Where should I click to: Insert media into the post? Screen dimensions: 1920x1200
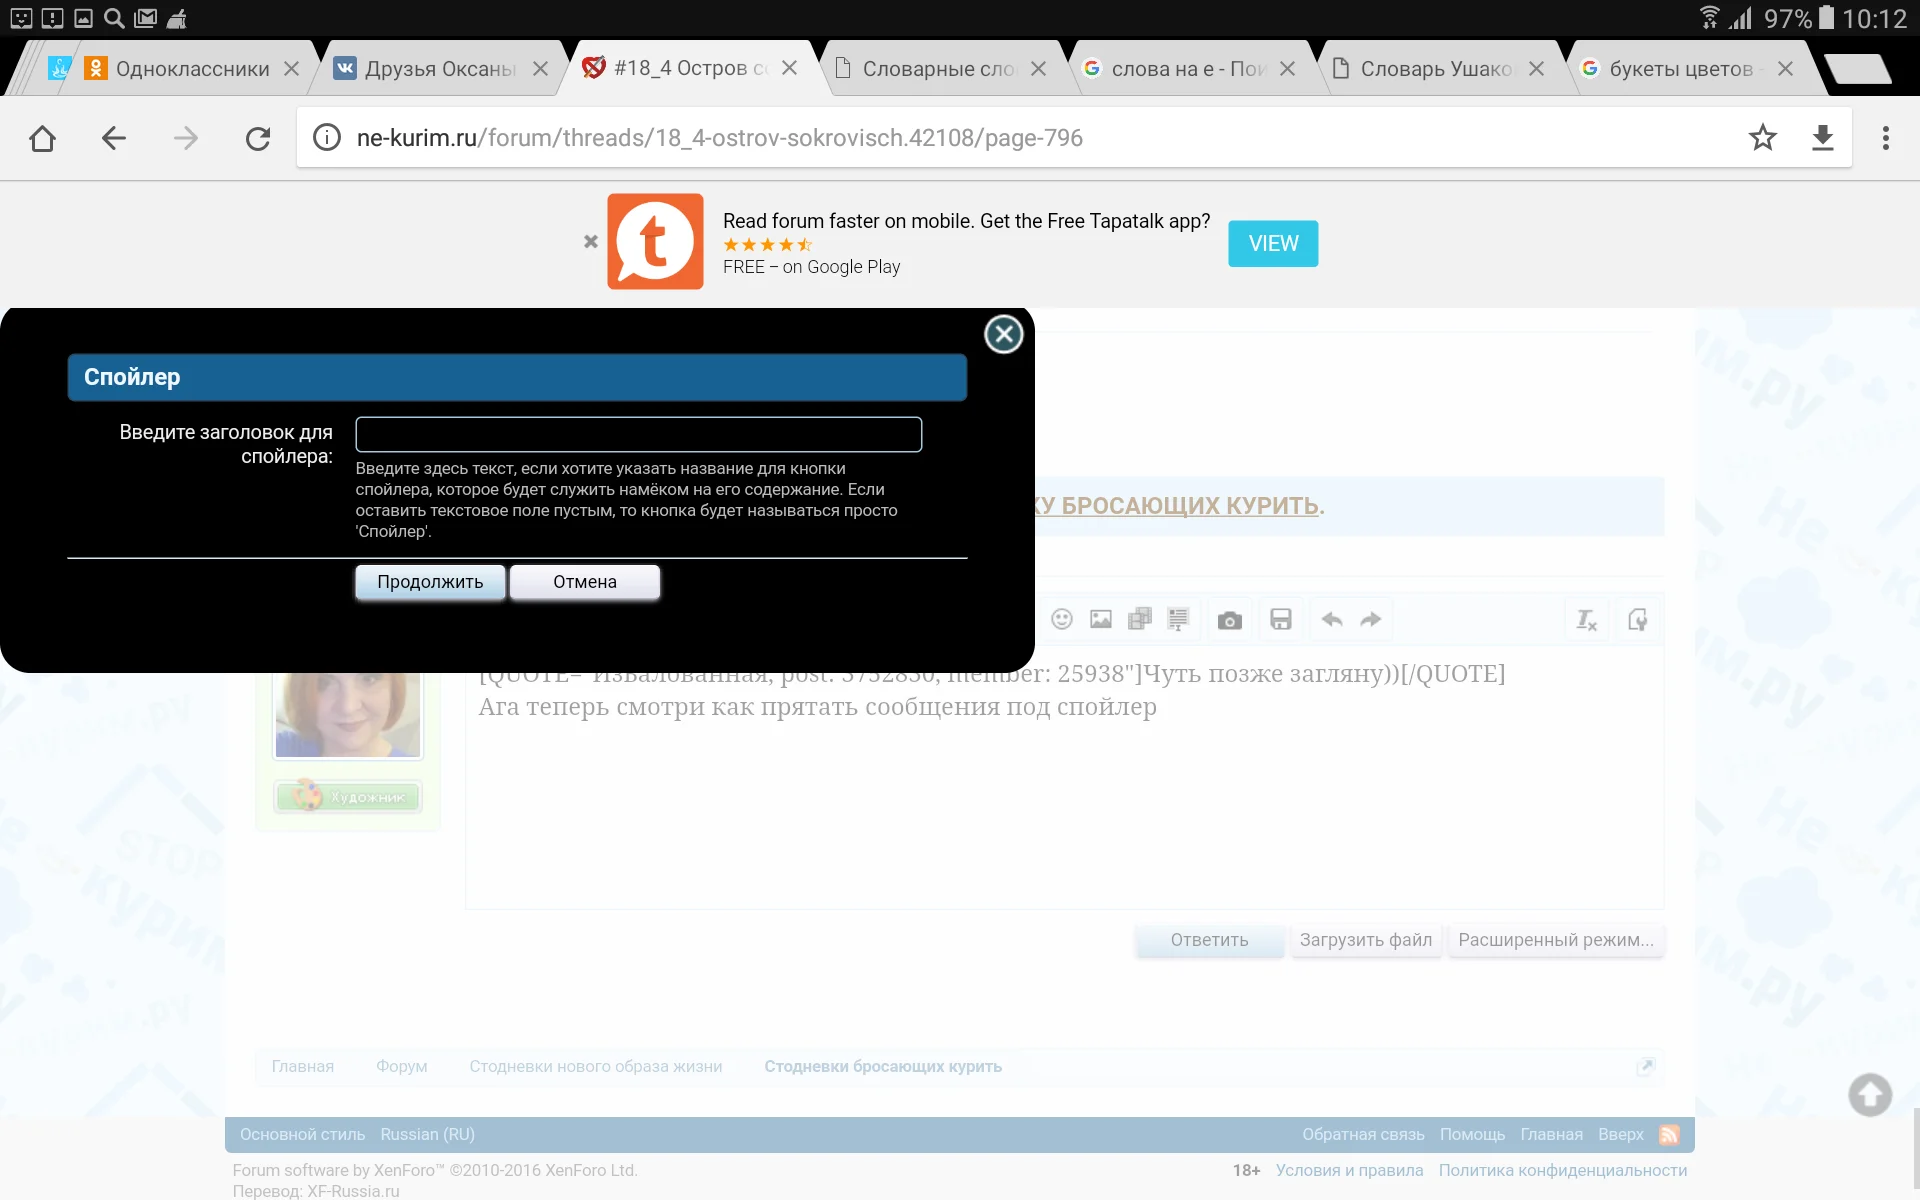(1139, 619)
